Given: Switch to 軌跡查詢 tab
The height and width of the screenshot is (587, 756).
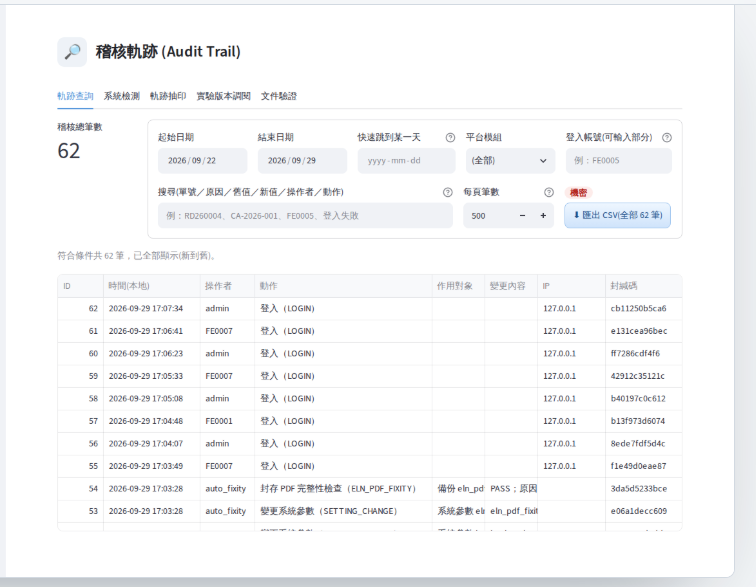Looking at the screenshot, I should (75, 96).
